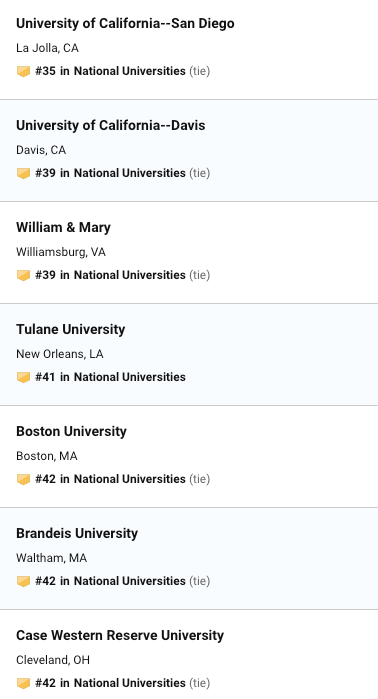Click the Cleveland, OH location text
The image size is (378, 699).
point(53,660)
